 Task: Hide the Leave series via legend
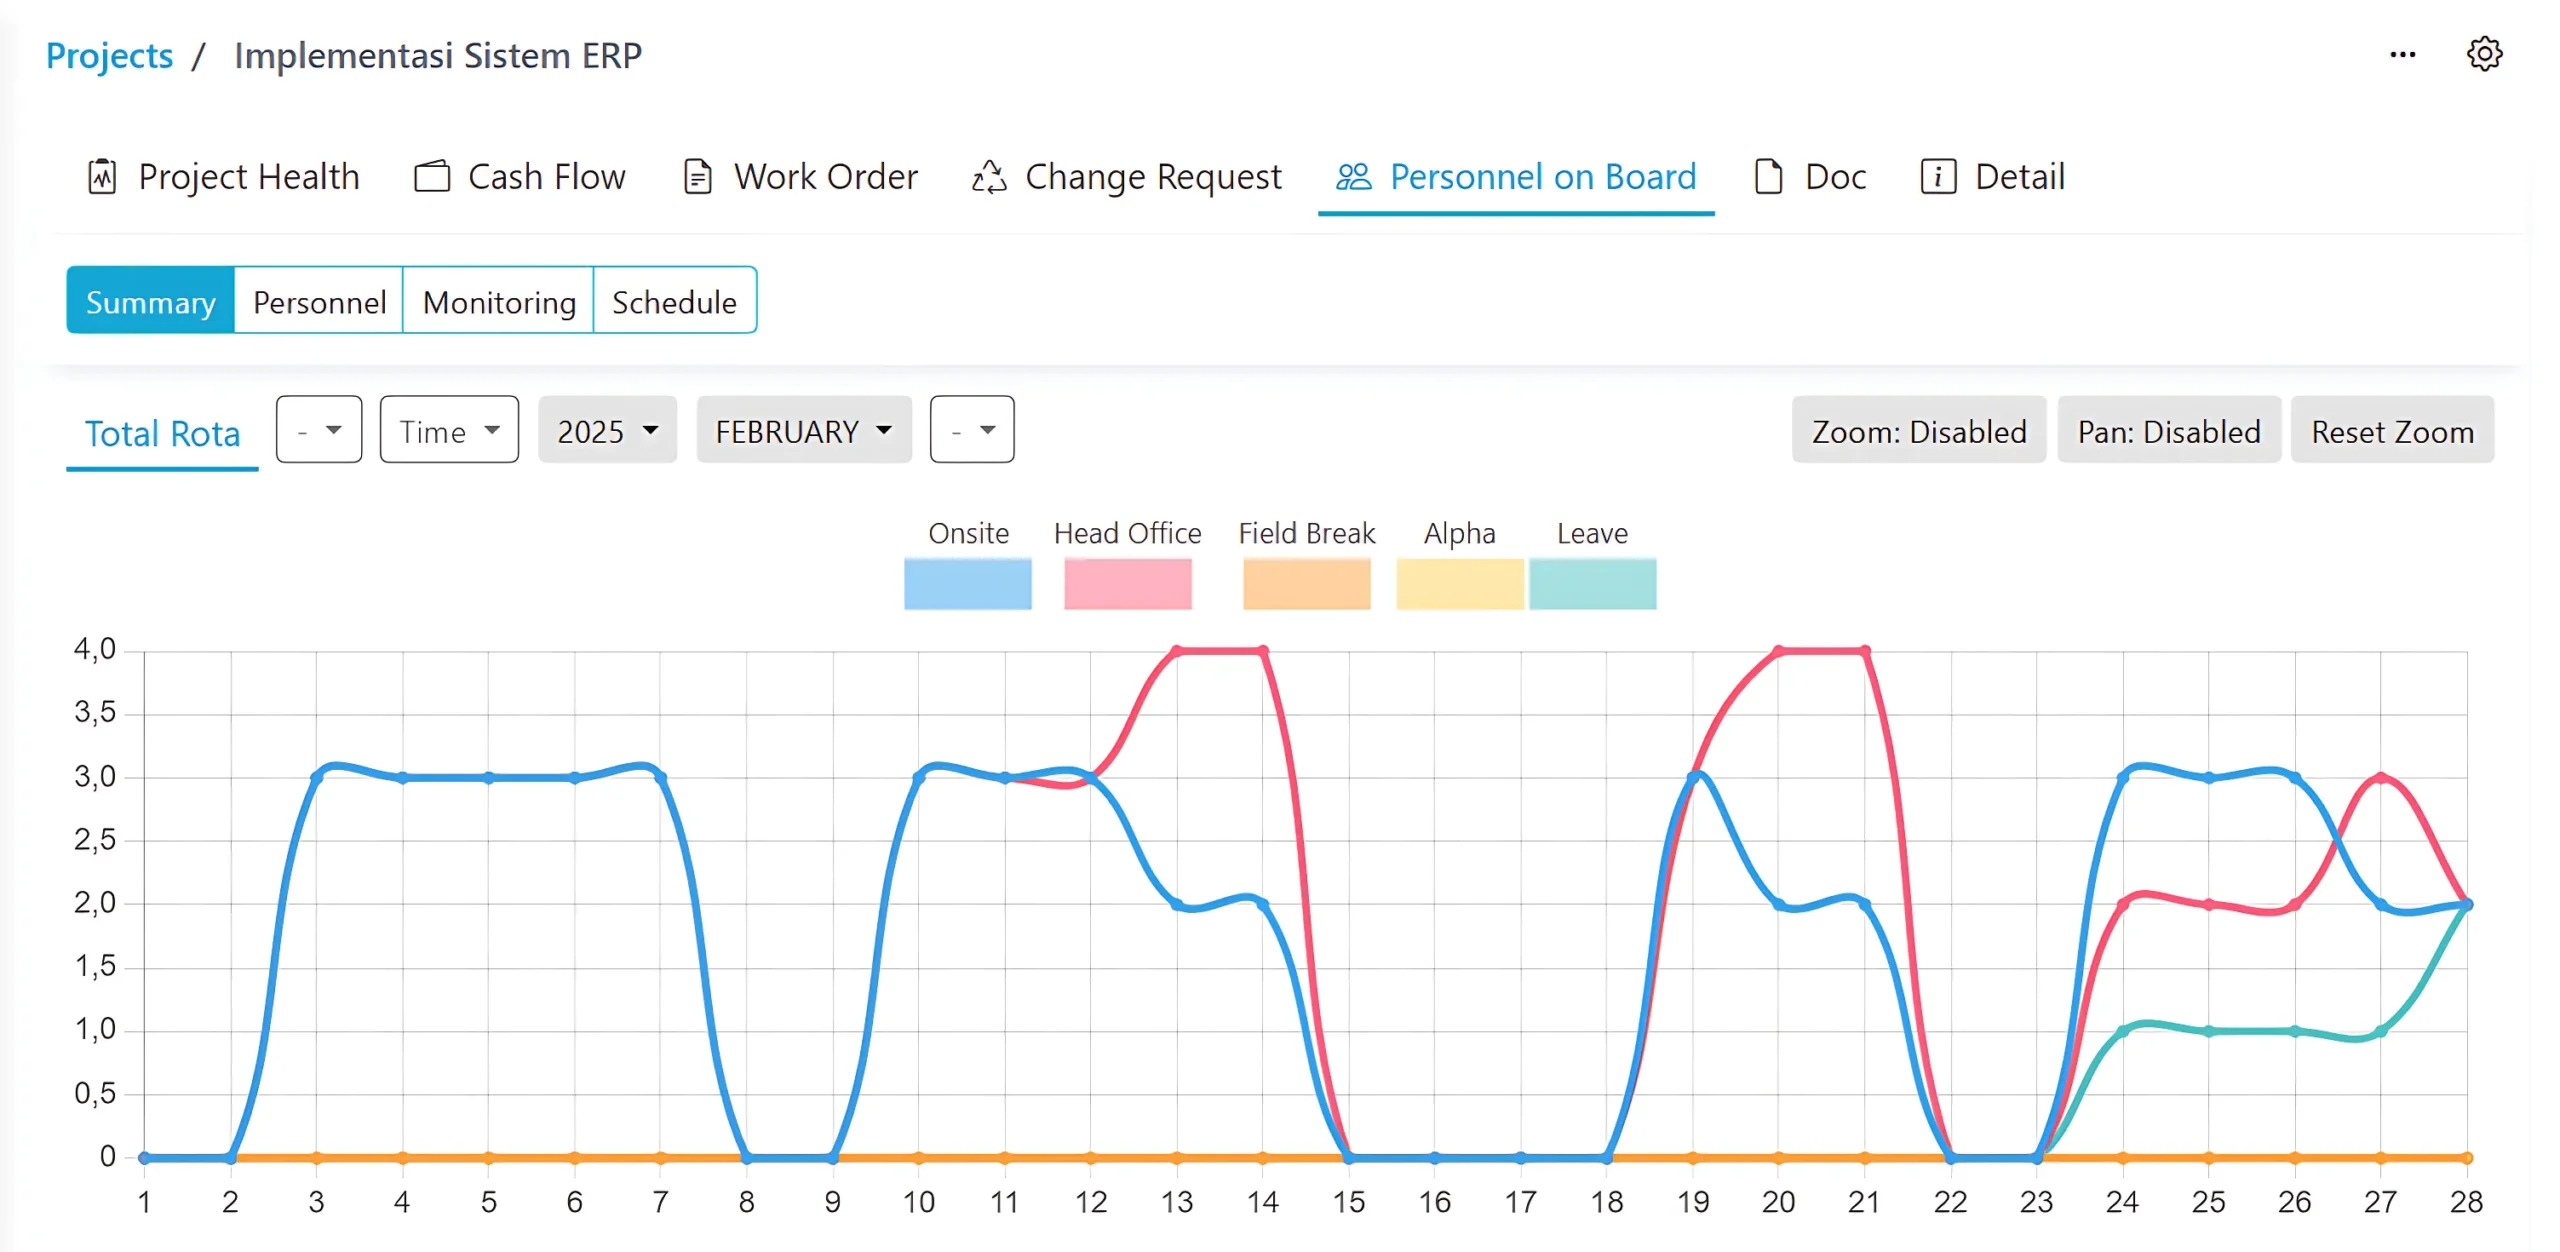click(1592, 583)
